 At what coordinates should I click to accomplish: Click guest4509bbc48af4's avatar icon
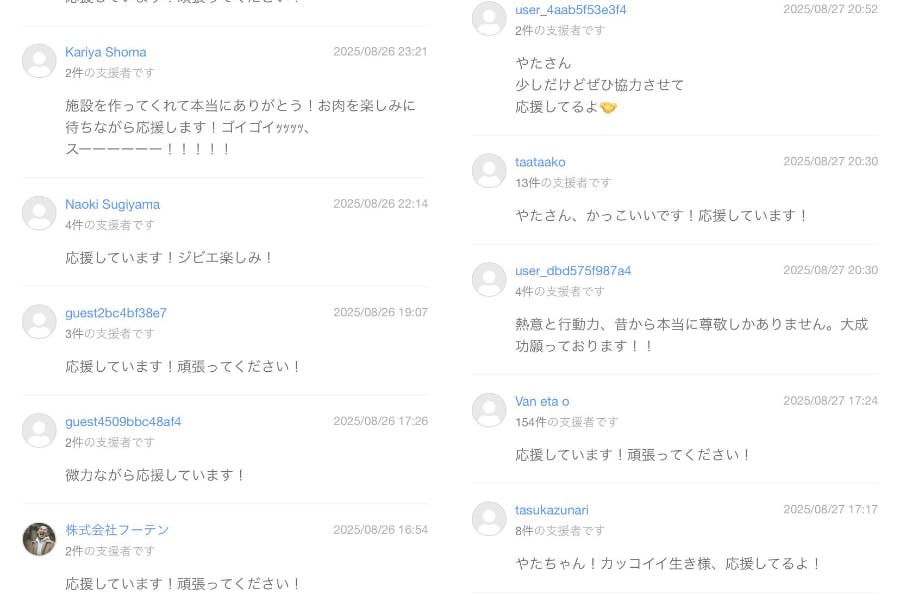pos(39,431)
